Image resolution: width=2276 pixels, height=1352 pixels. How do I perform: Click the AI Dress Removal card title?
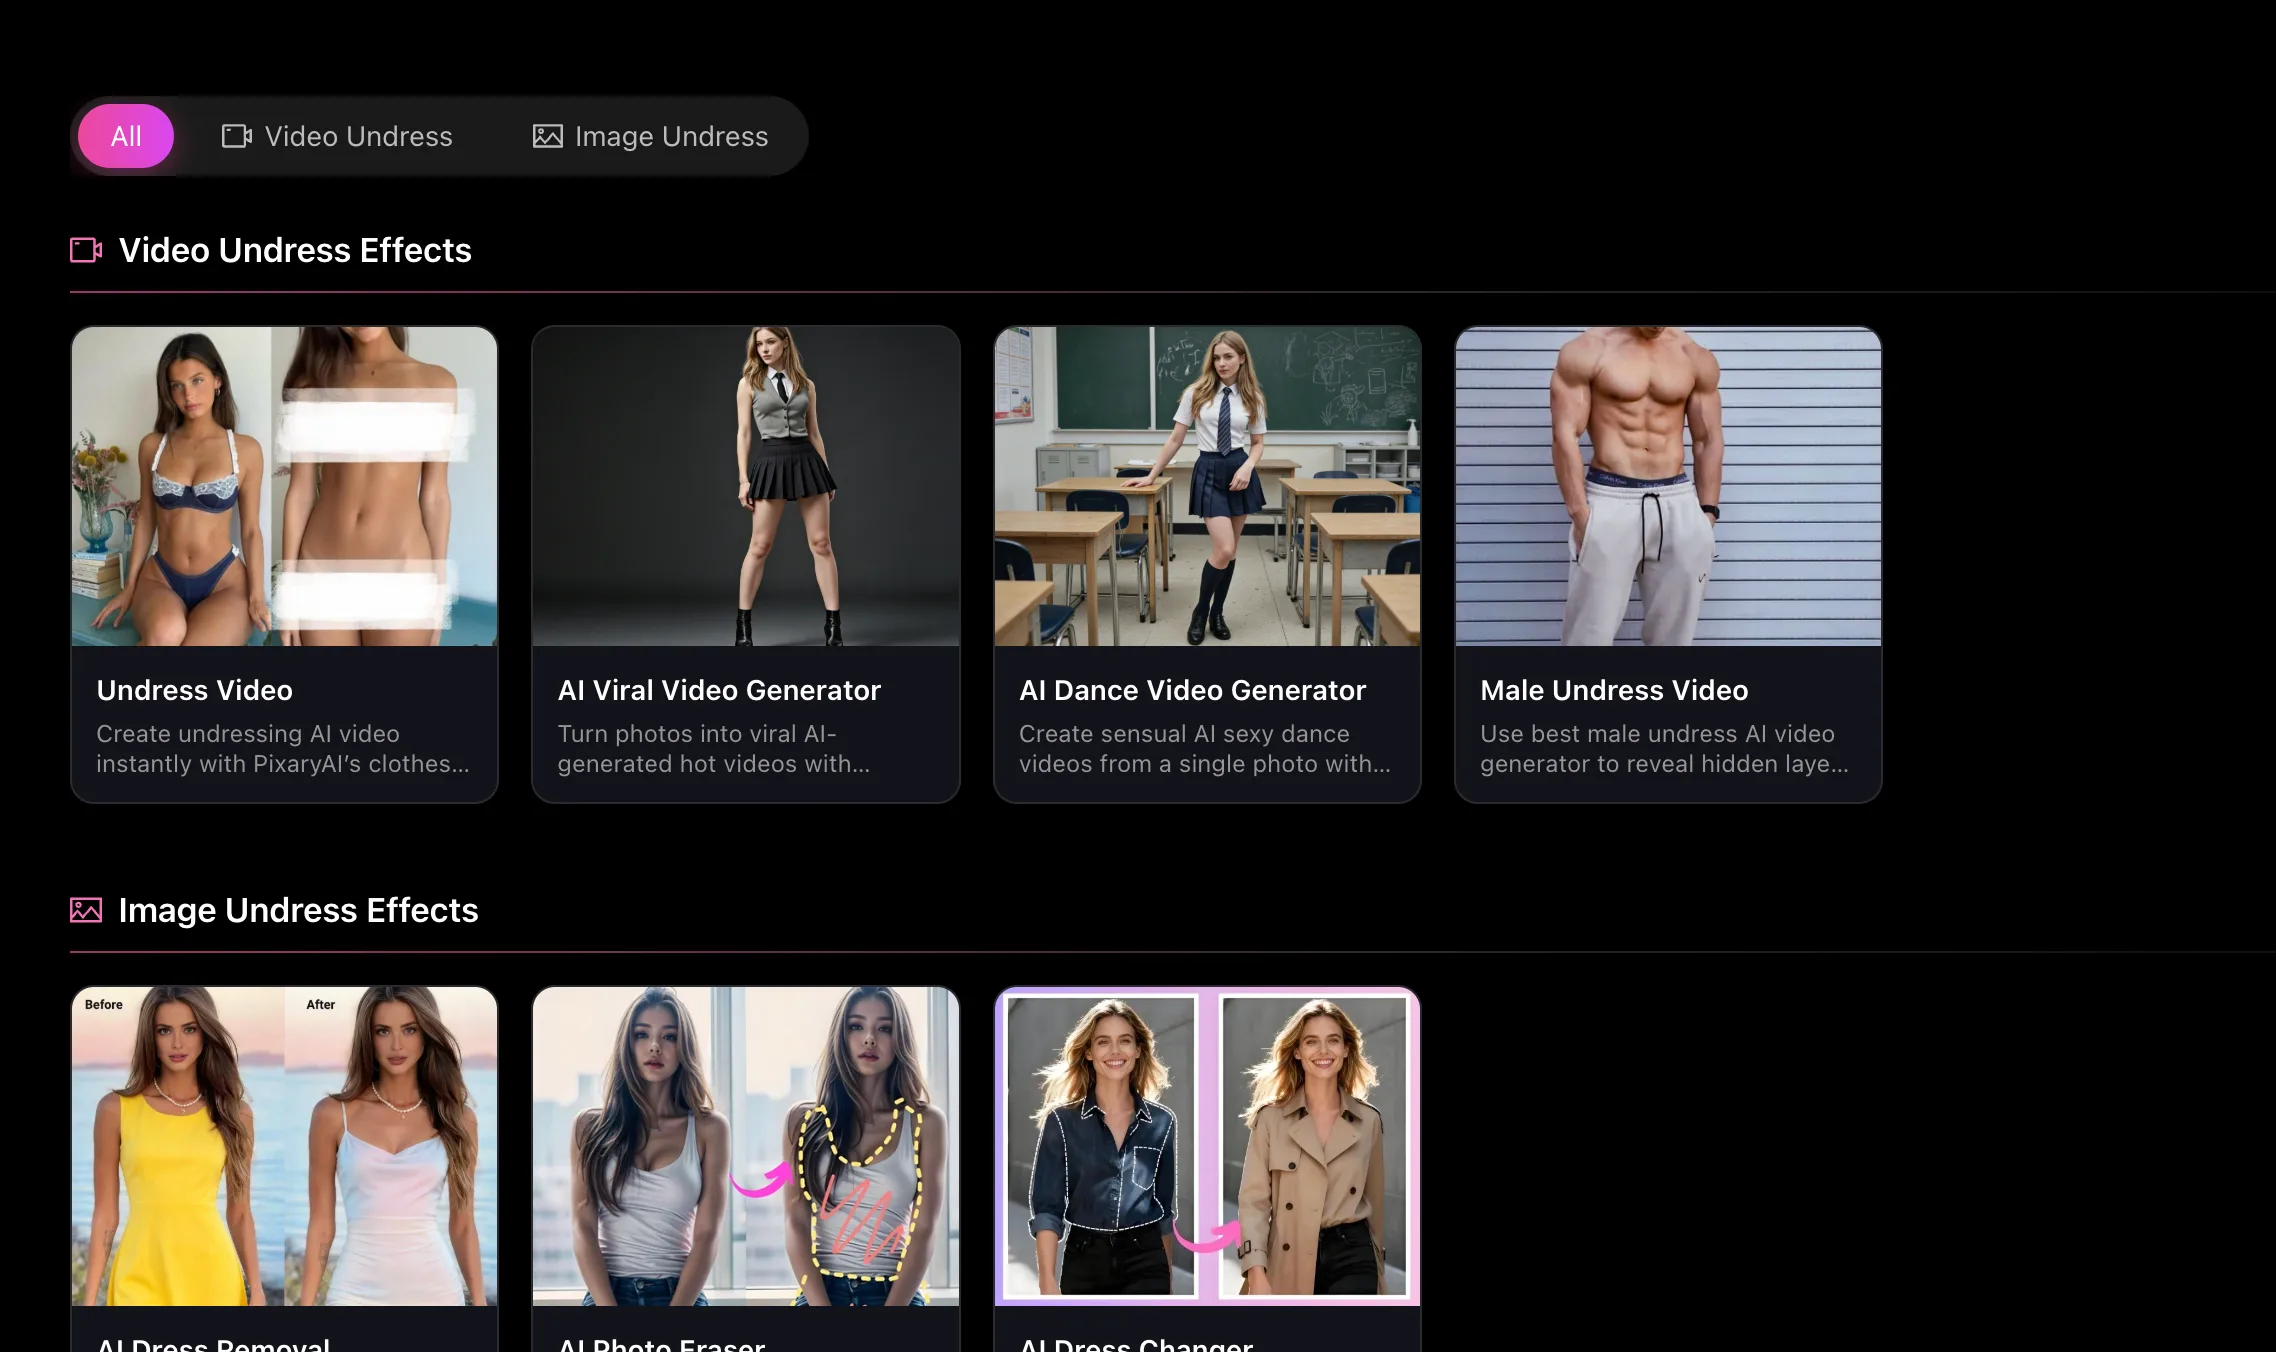click(213, 1344)
